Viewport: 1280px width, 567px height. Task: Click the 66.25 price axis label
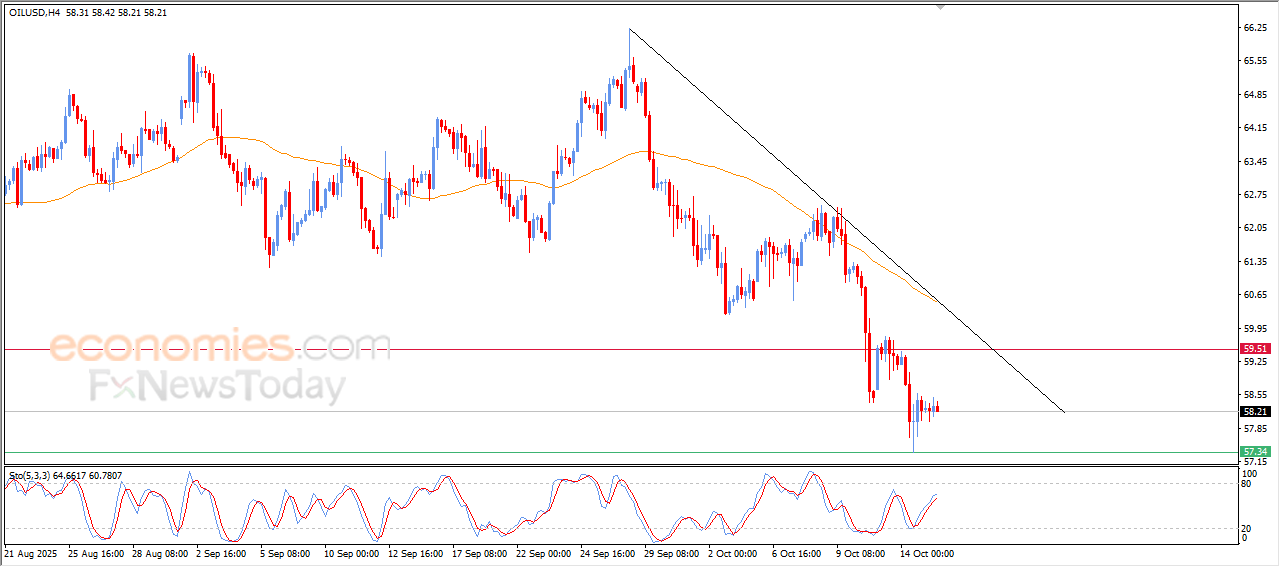coord(1256,28)
